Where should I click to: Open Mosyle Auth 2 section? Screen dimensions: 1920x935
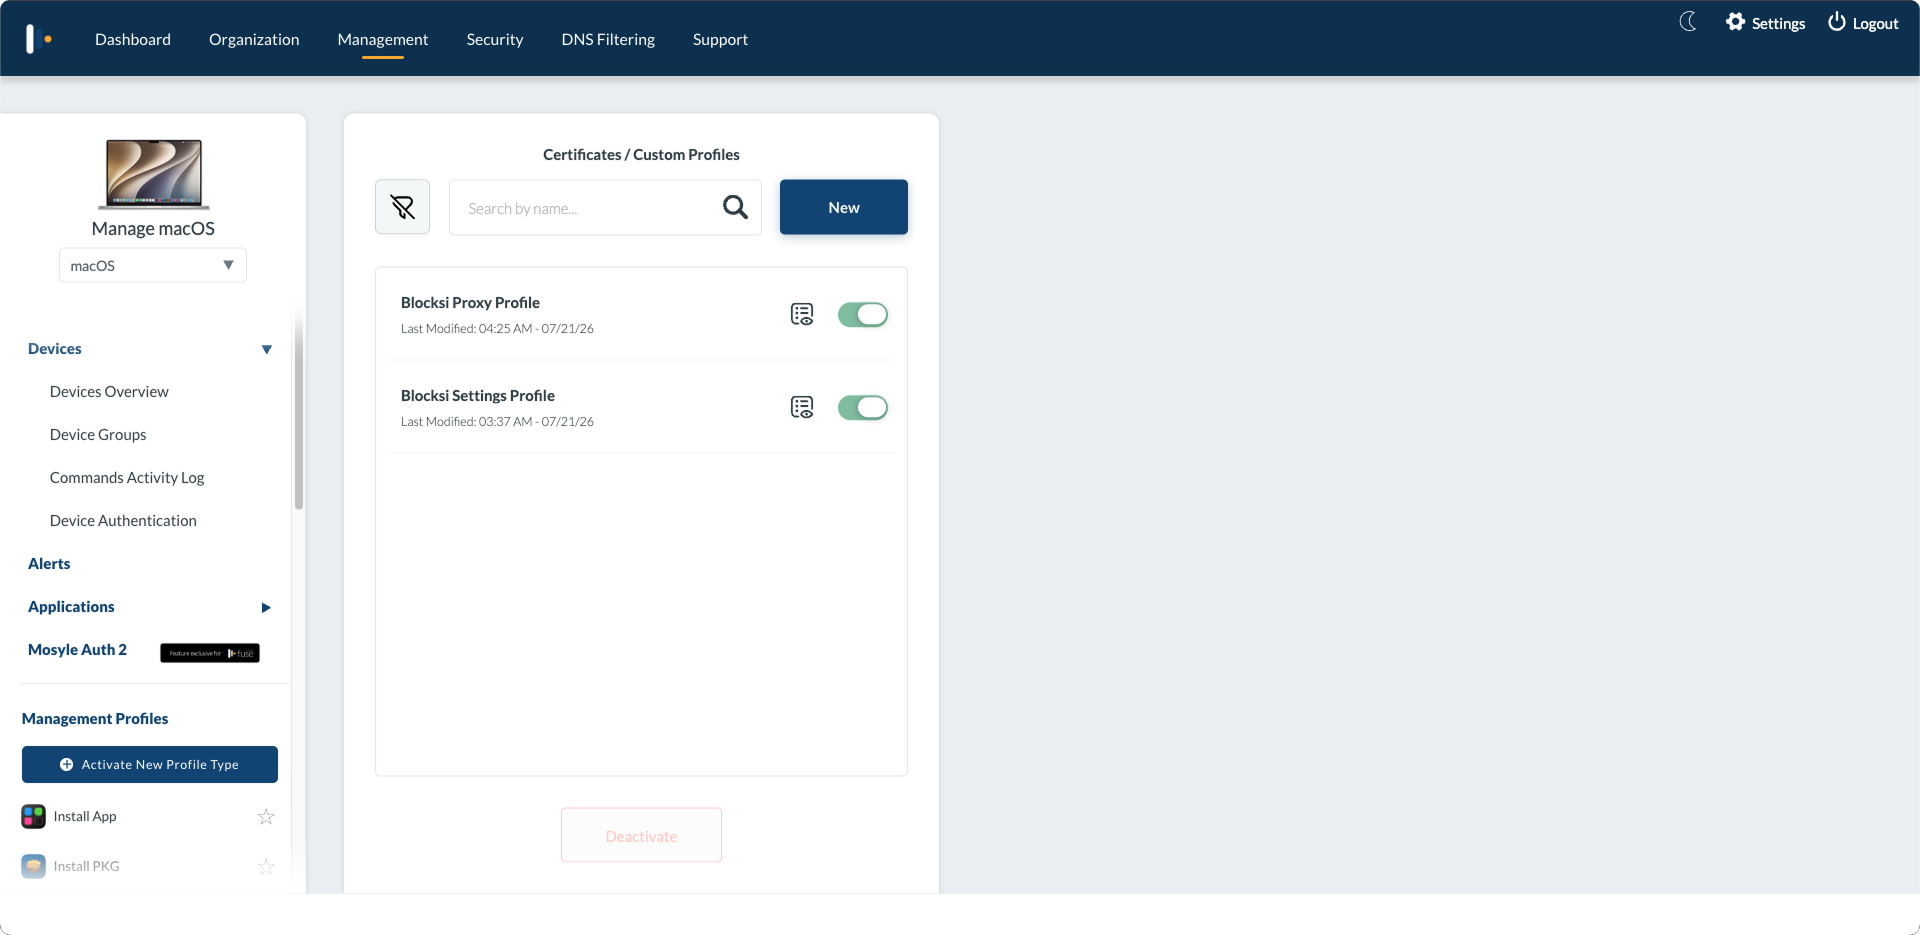pos(77,649)
